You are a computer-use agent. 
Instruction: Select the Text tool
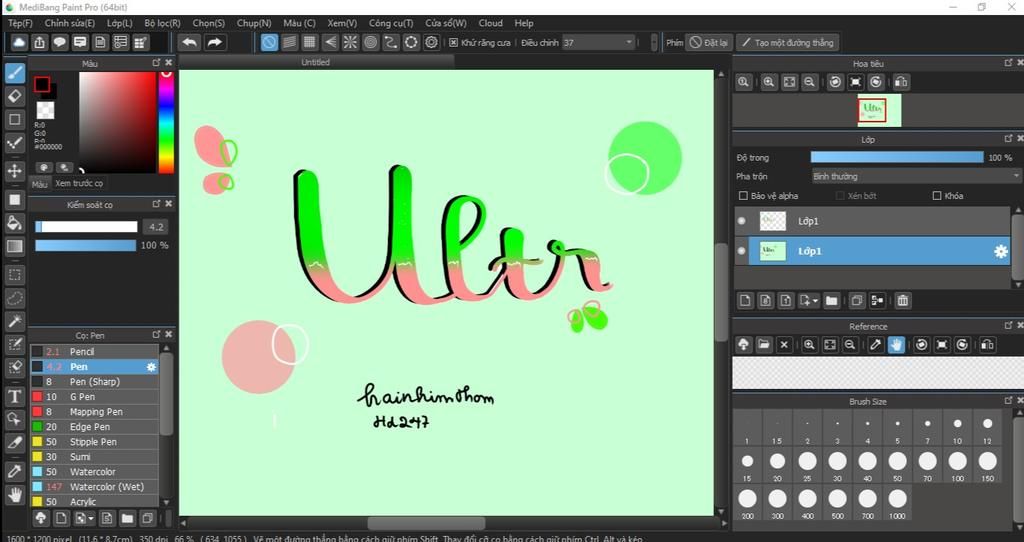[15, 396]
